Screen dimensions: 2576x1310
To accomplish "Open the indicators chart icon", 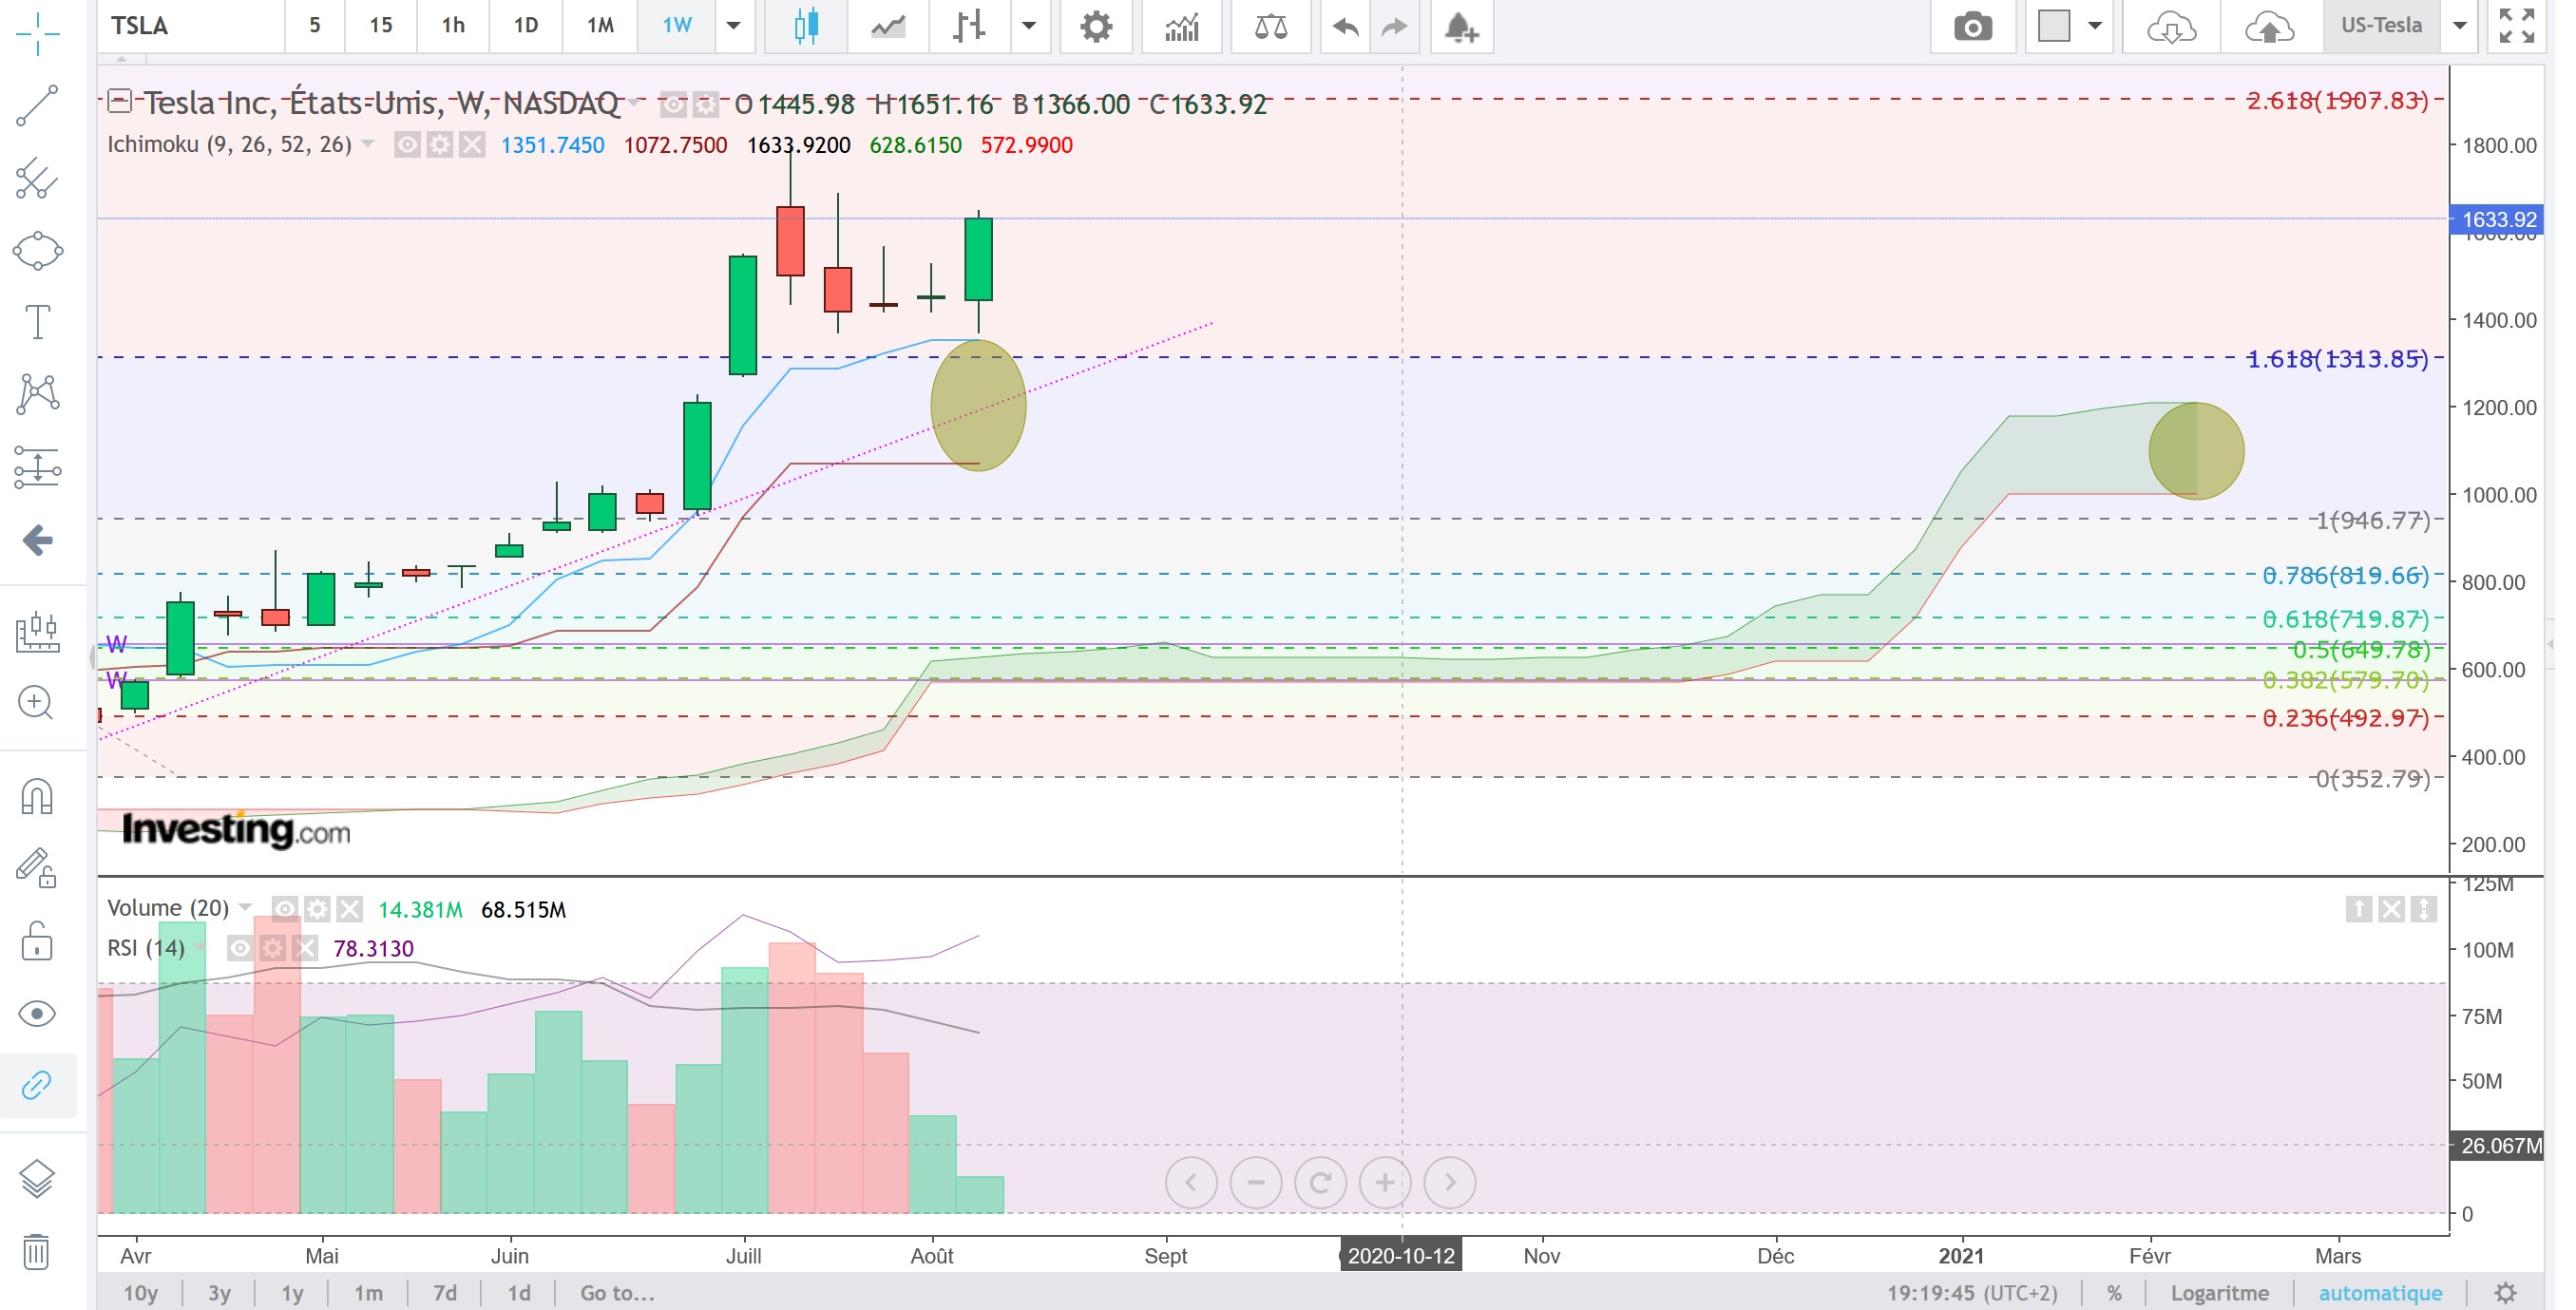I will coord(1181,26).
